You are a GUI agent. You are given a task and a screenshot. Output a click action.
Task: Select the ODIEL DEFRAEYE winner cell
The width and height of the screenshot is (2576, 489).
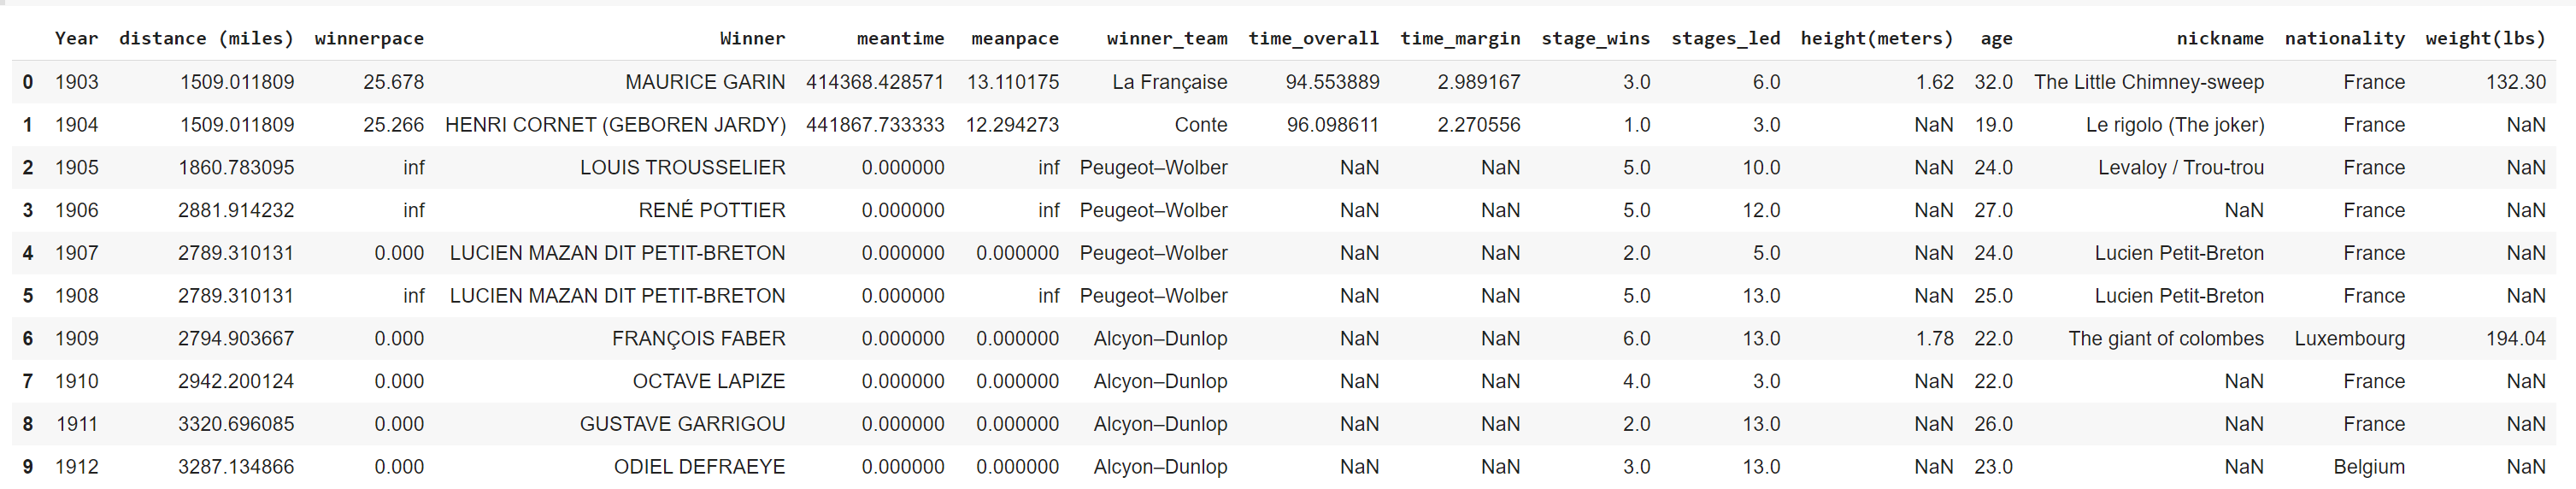[x=699, y=467]
